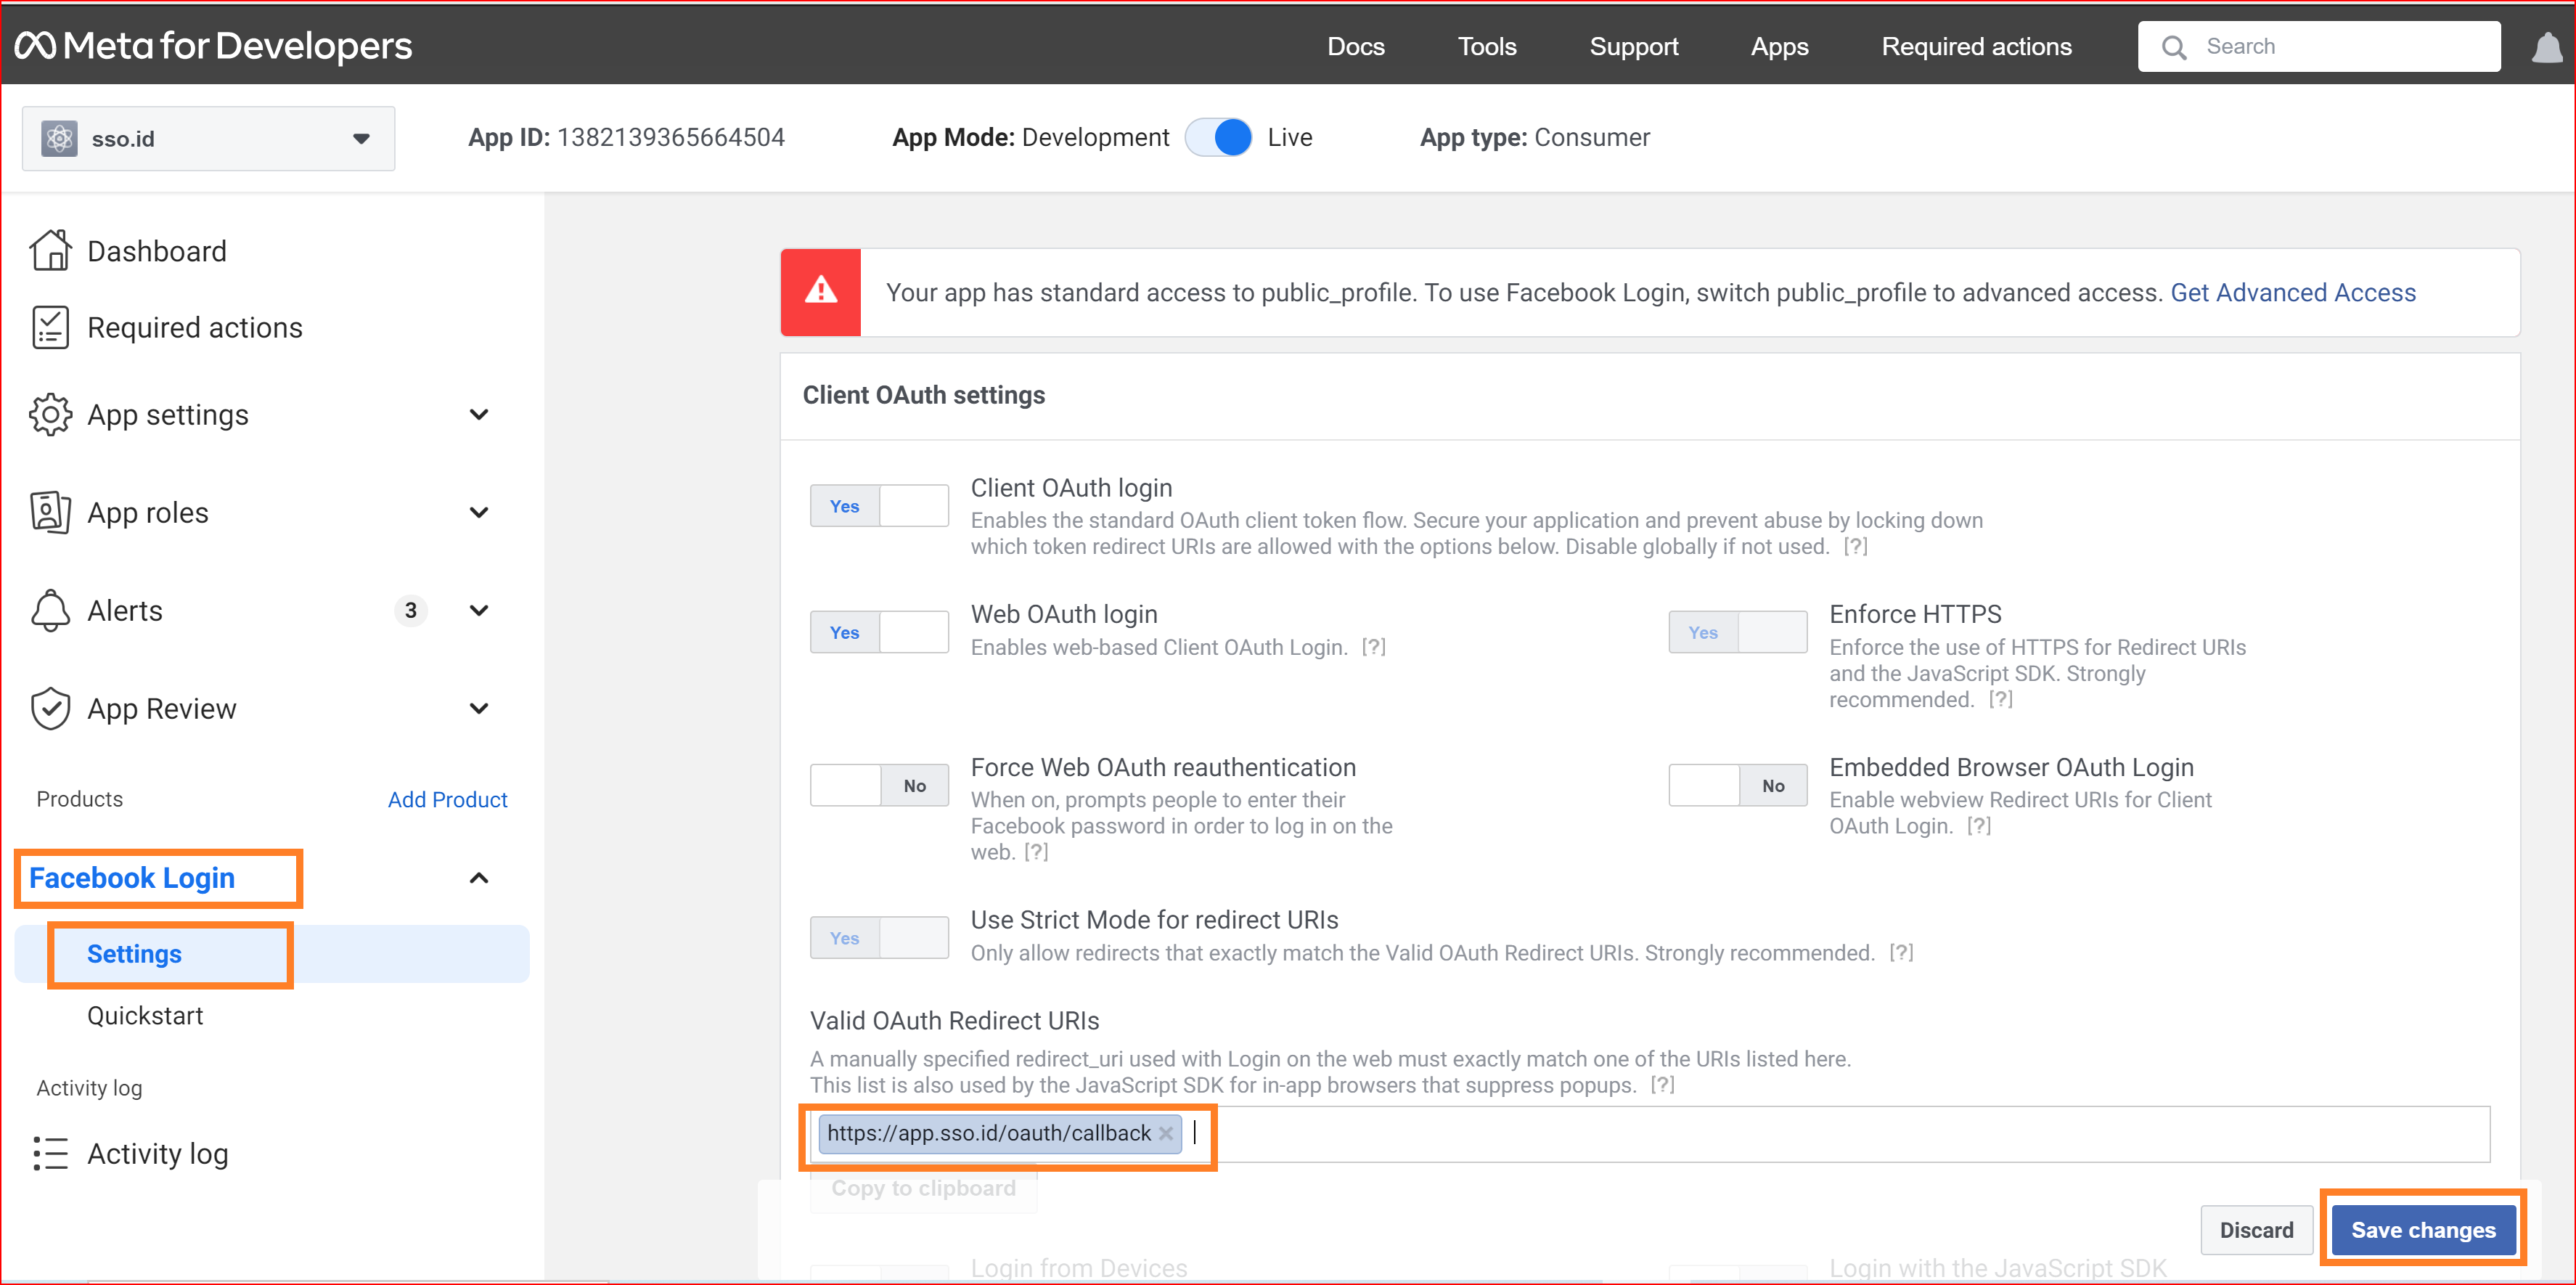Screen dimensions: 2576x1285
Task: Collapse Facebook Login section chevron
Action: (x=479, y=878)
